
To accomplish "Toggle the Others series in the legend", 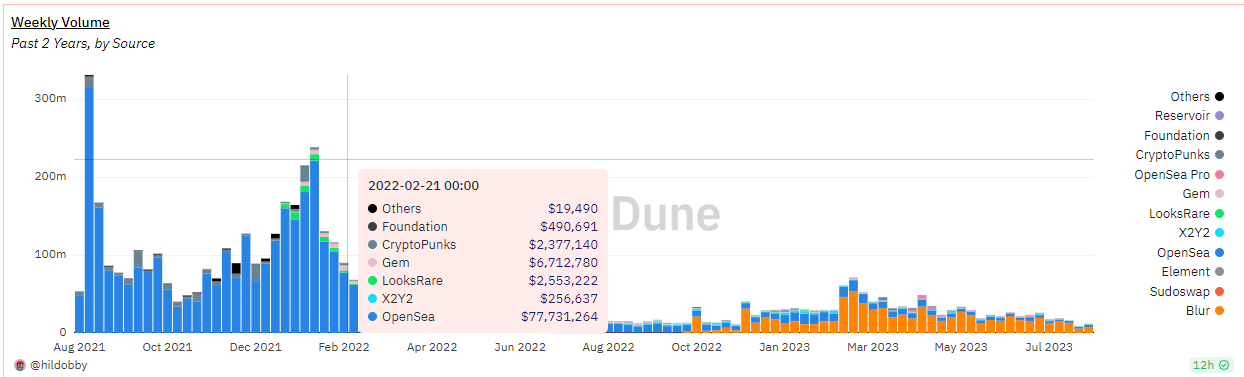I will (x=1197, y=97).
